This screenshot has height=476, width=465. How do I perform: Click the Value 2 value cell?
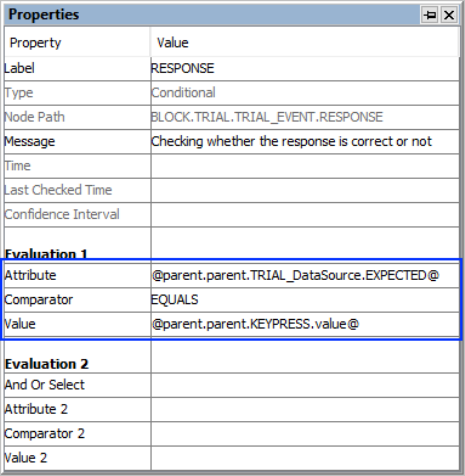pyautogui.click(x=305, y=458)
